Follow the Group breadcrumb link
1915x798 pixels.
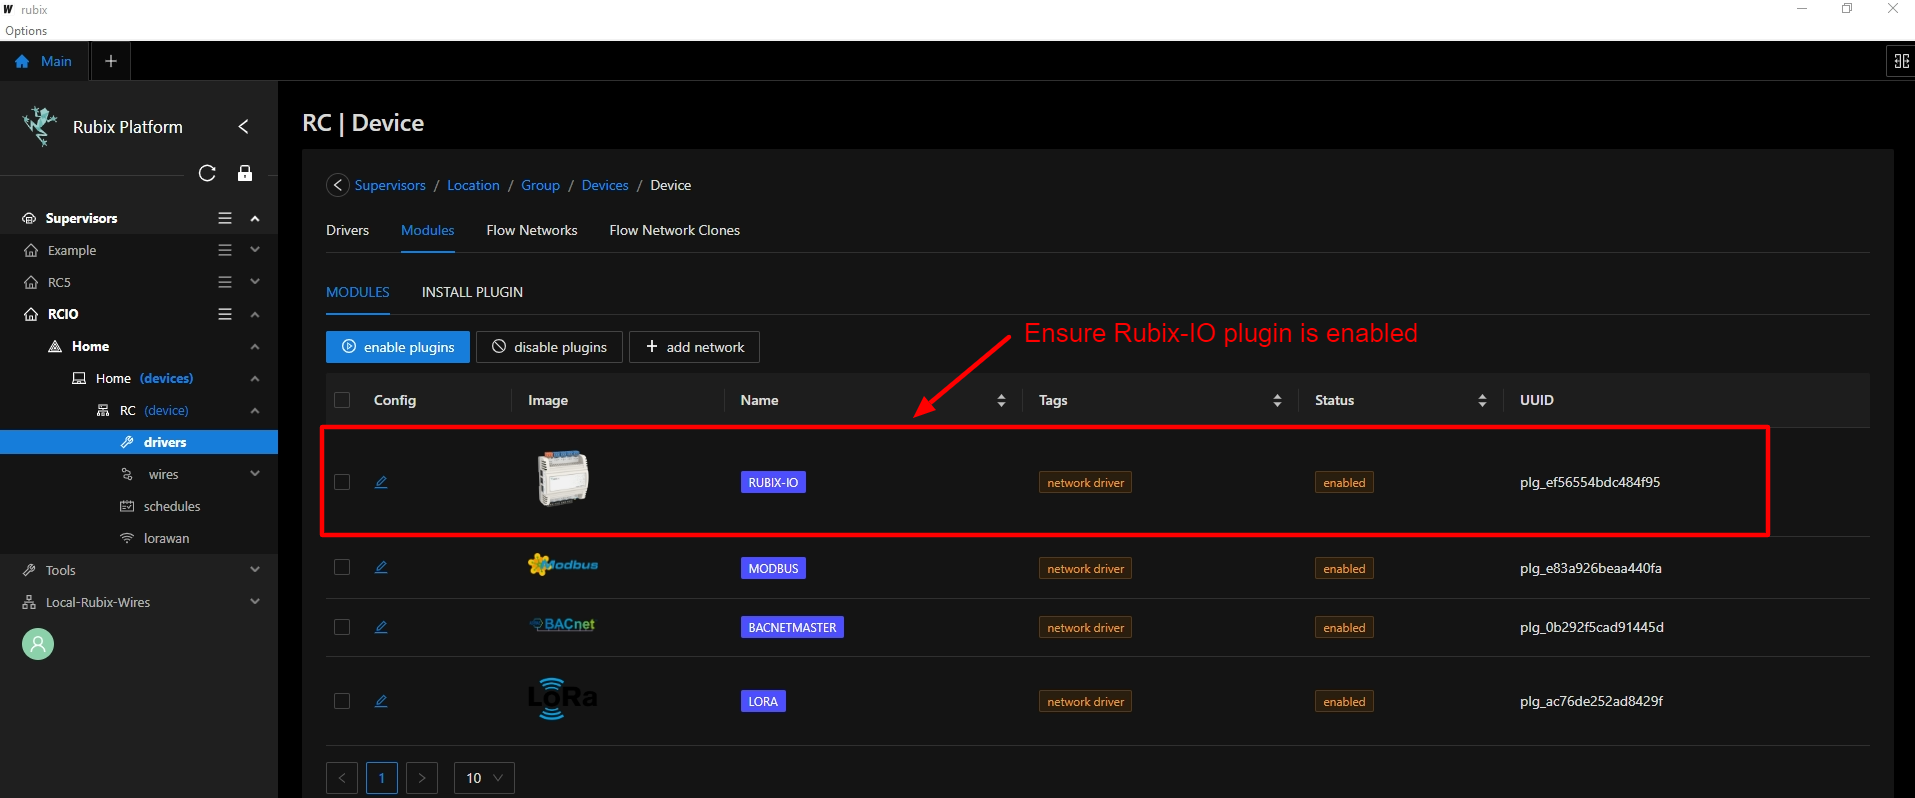tap(540, 185)
